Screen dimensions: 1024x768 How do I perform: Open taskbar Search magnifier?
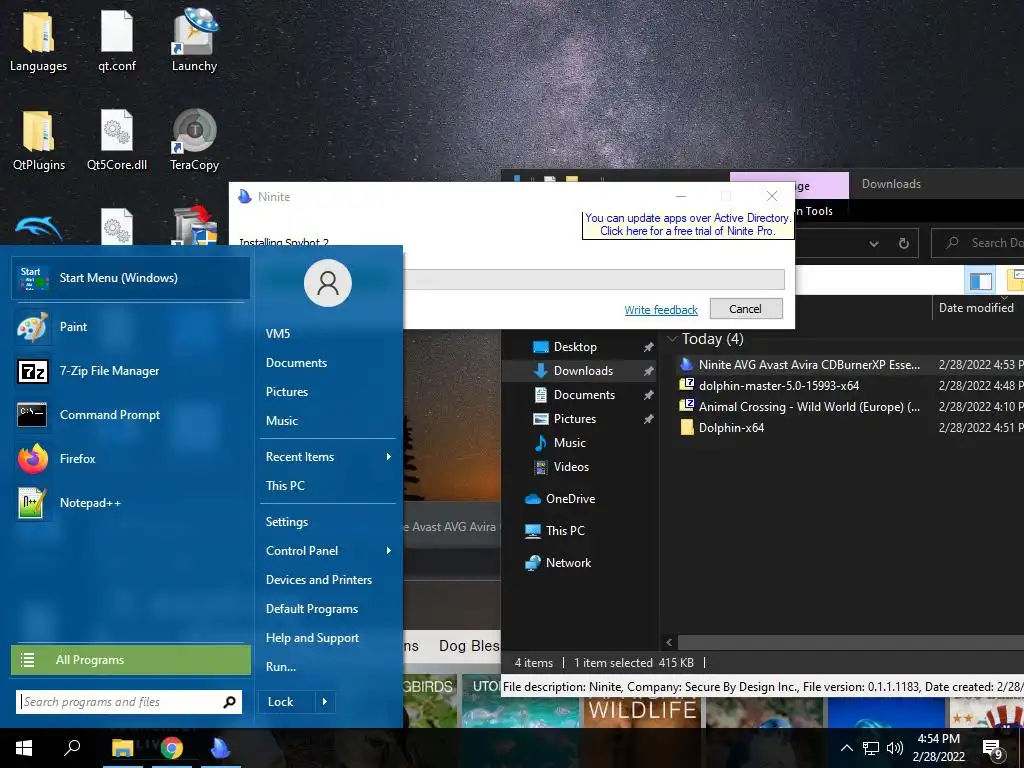coord(72,748)
